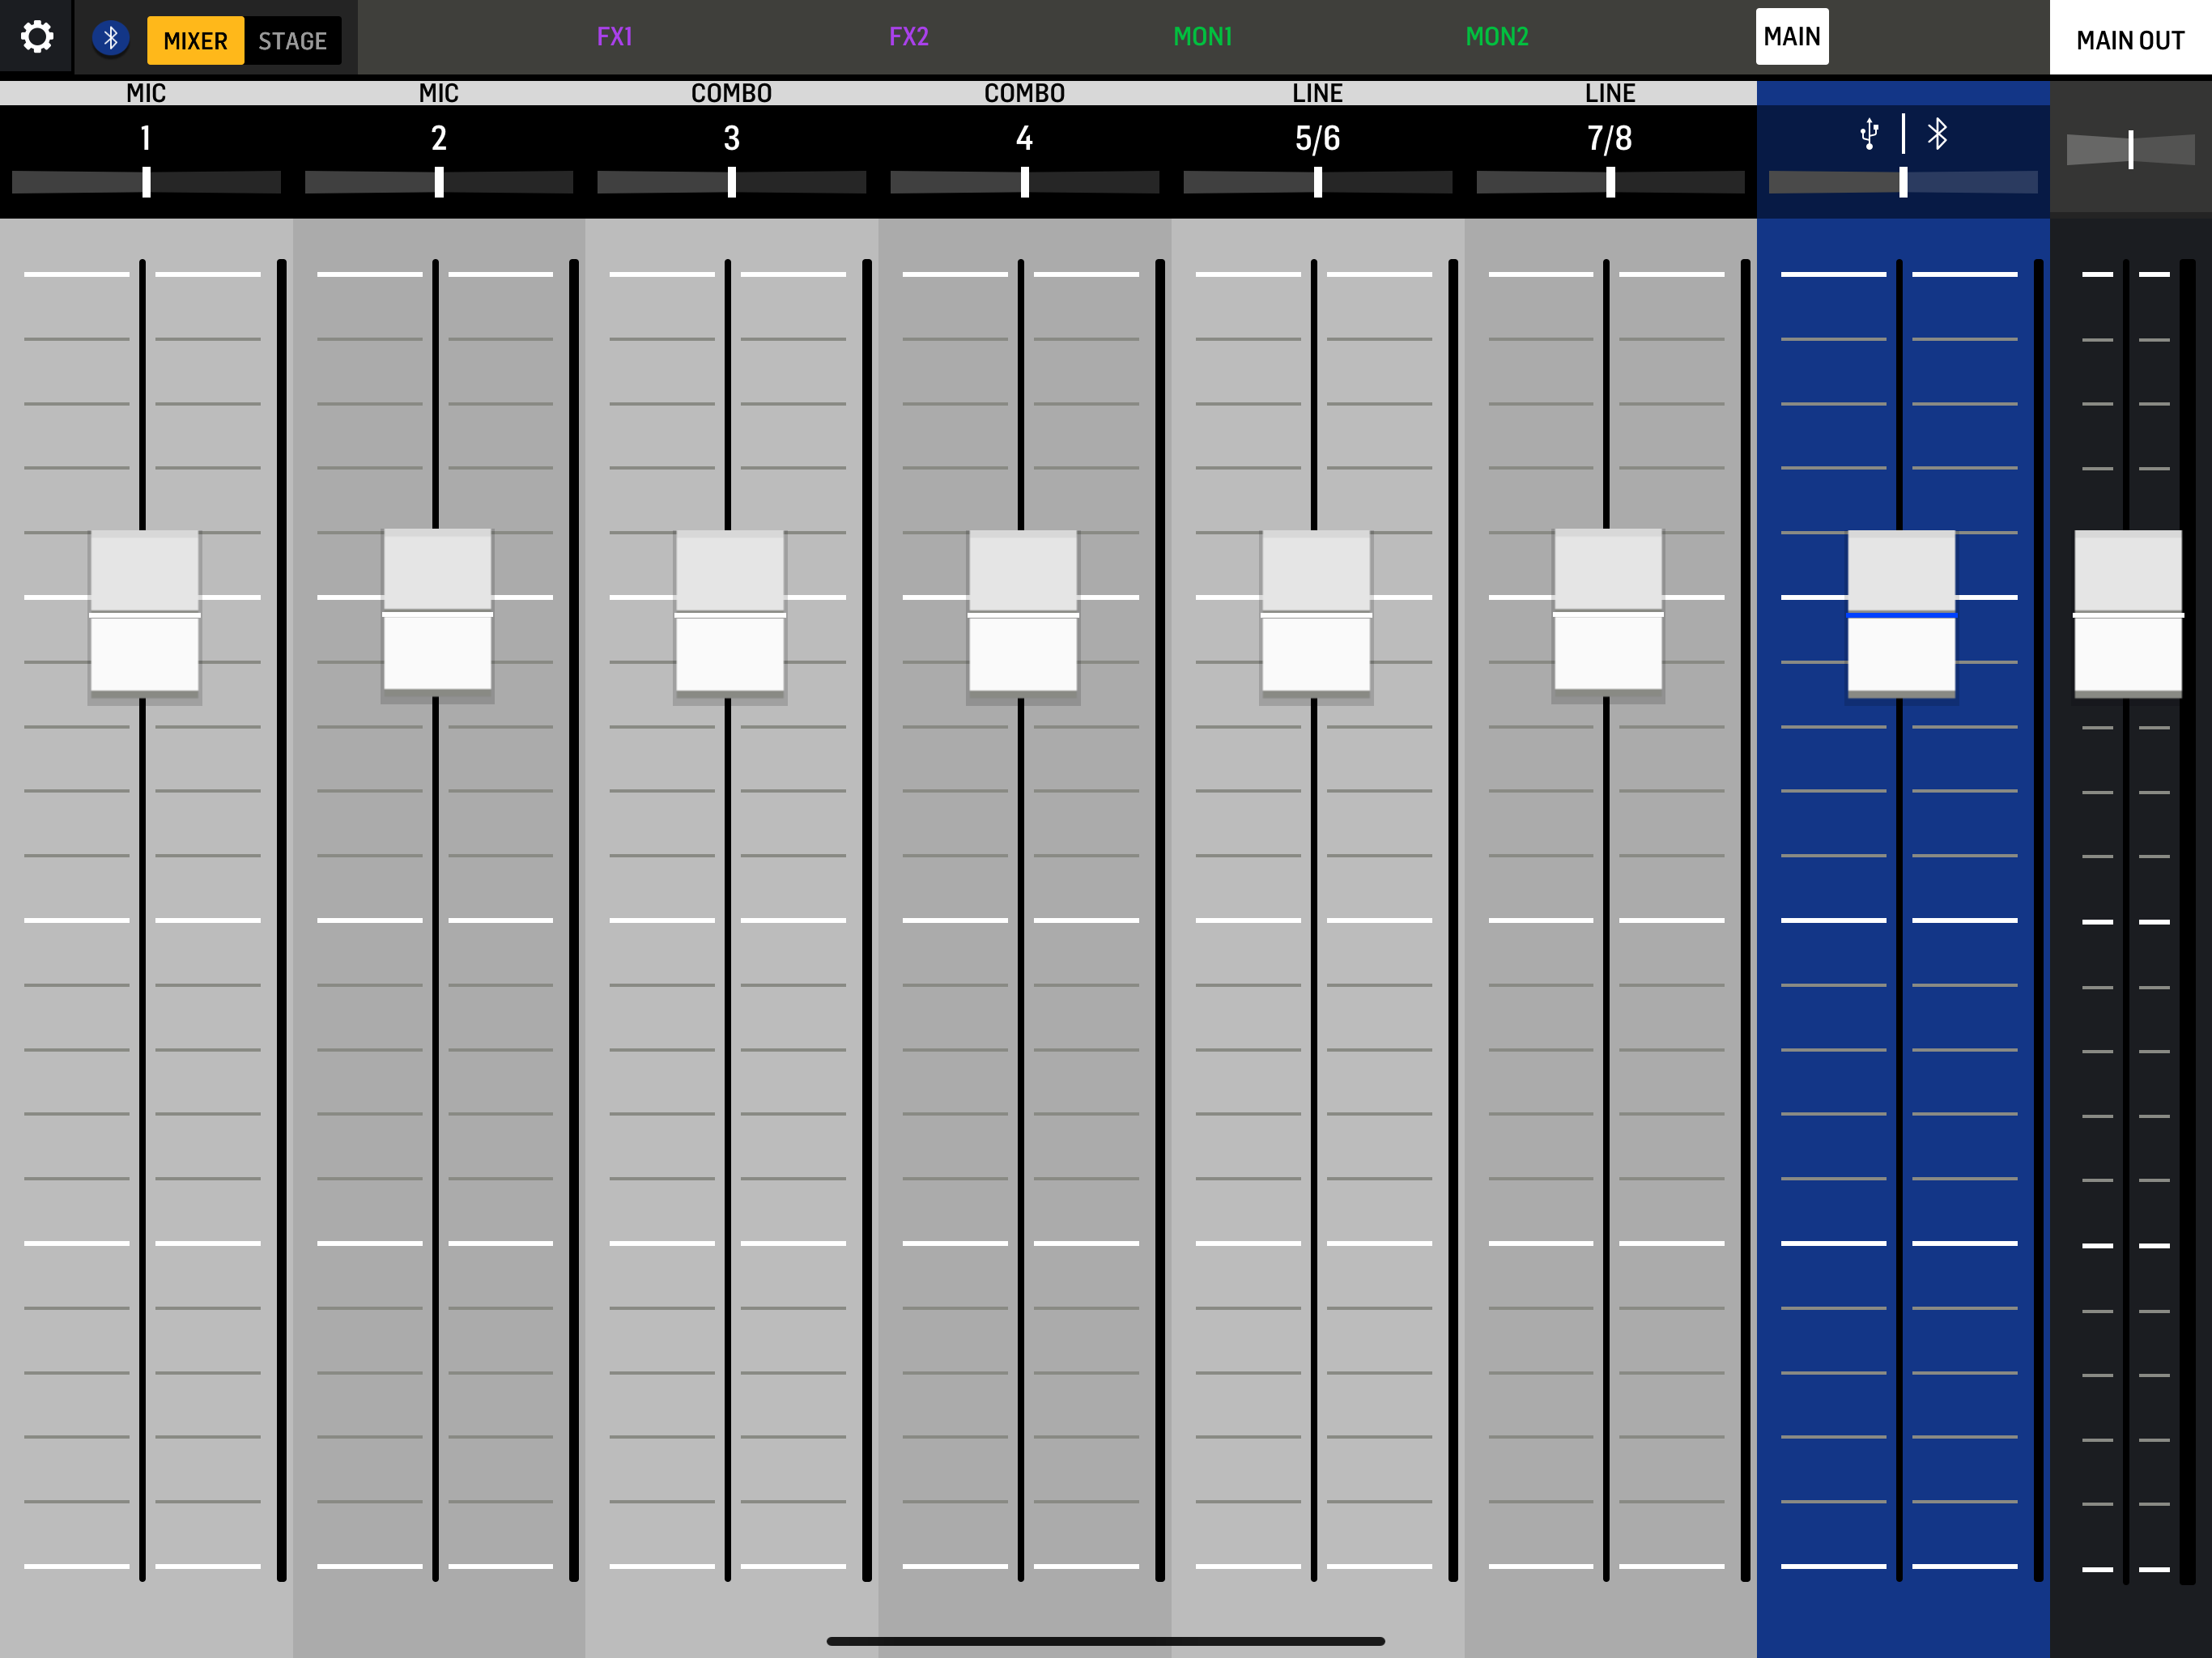Click the USB/Bluetooth channel fader knob

click(1900, 613)
